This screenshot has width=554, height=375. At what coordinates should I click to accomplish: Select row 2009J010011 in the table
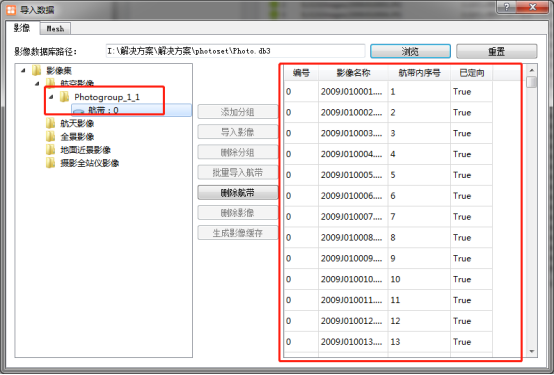(388, 300)
